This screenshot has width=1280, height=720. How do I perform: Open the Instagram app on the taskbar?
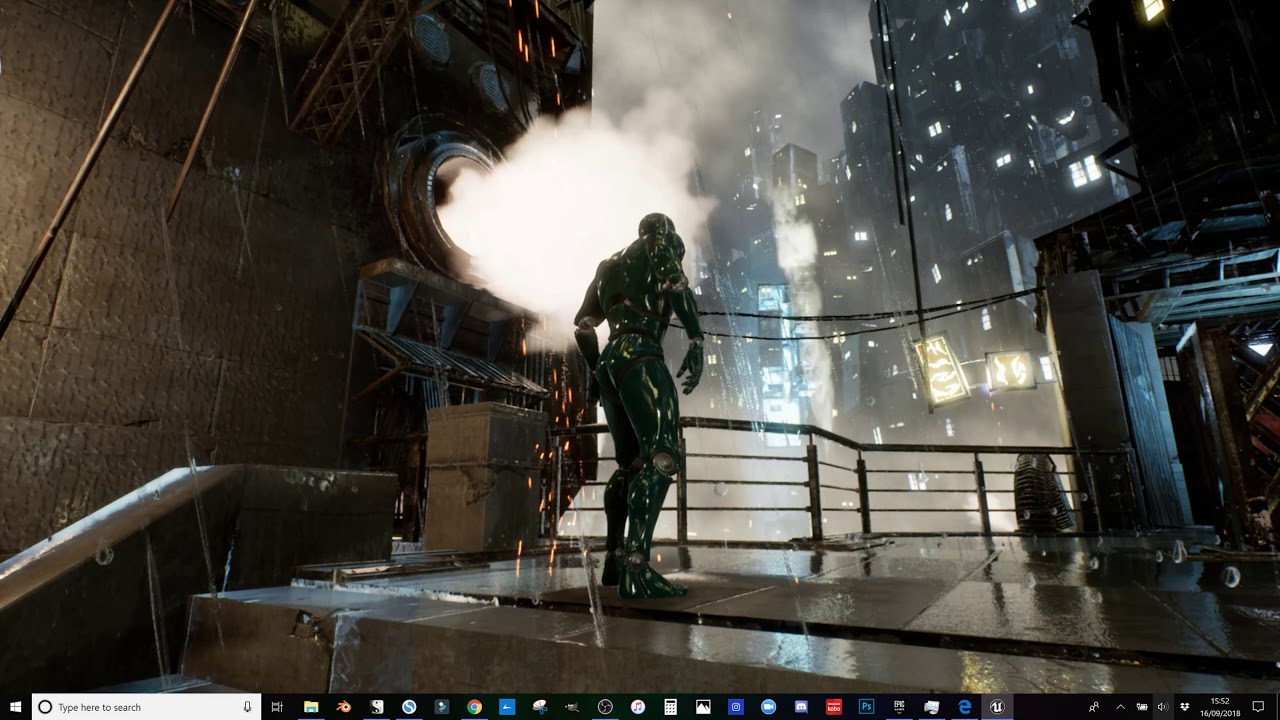(736, 707)
